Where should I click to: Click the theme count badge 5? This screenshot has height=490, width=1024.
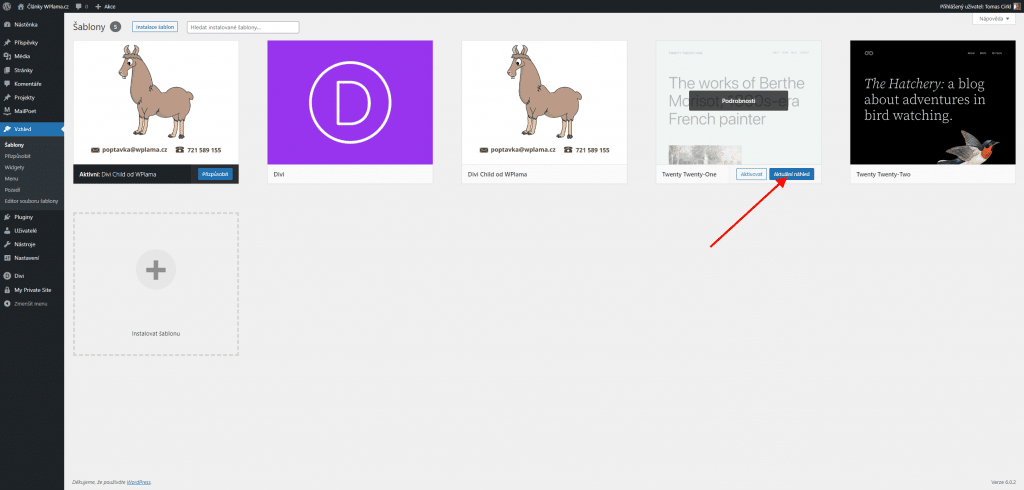(x=116, y=27)
